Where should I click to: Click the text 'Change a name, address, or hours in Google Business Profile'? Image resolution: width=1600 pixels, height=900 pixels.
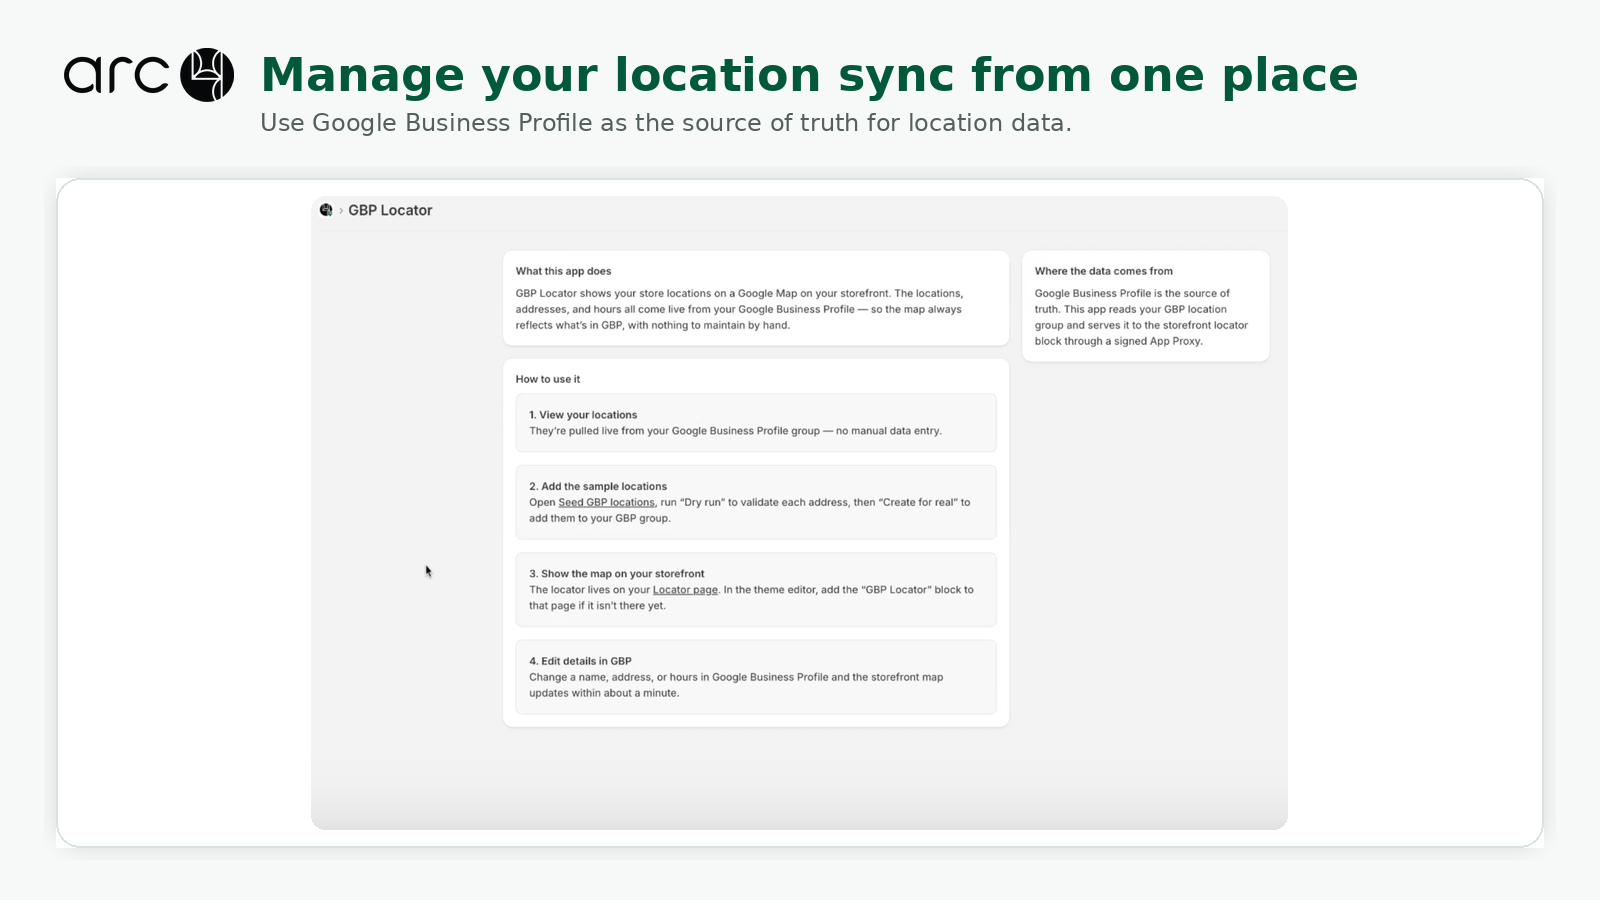pyautogui.click(x=679, y=677)
